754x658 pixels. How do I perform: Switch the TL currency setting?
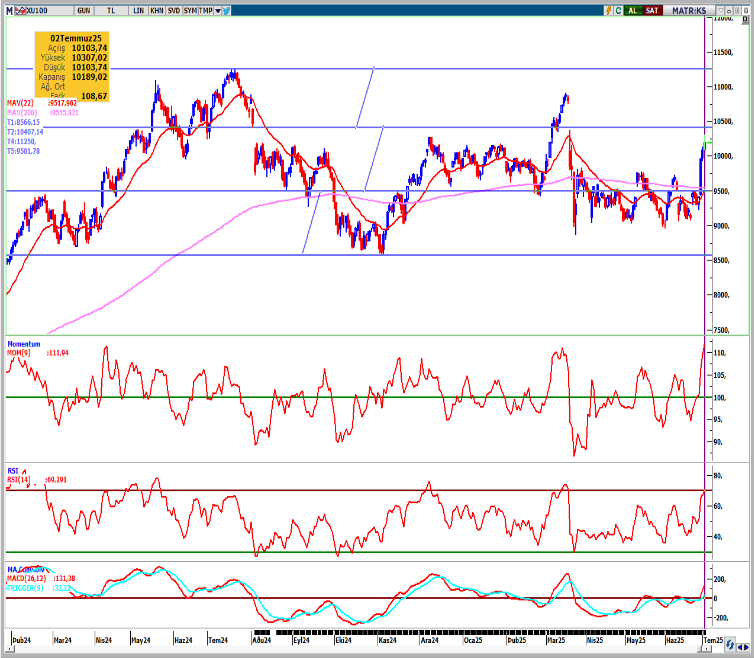tap(111, 10)
